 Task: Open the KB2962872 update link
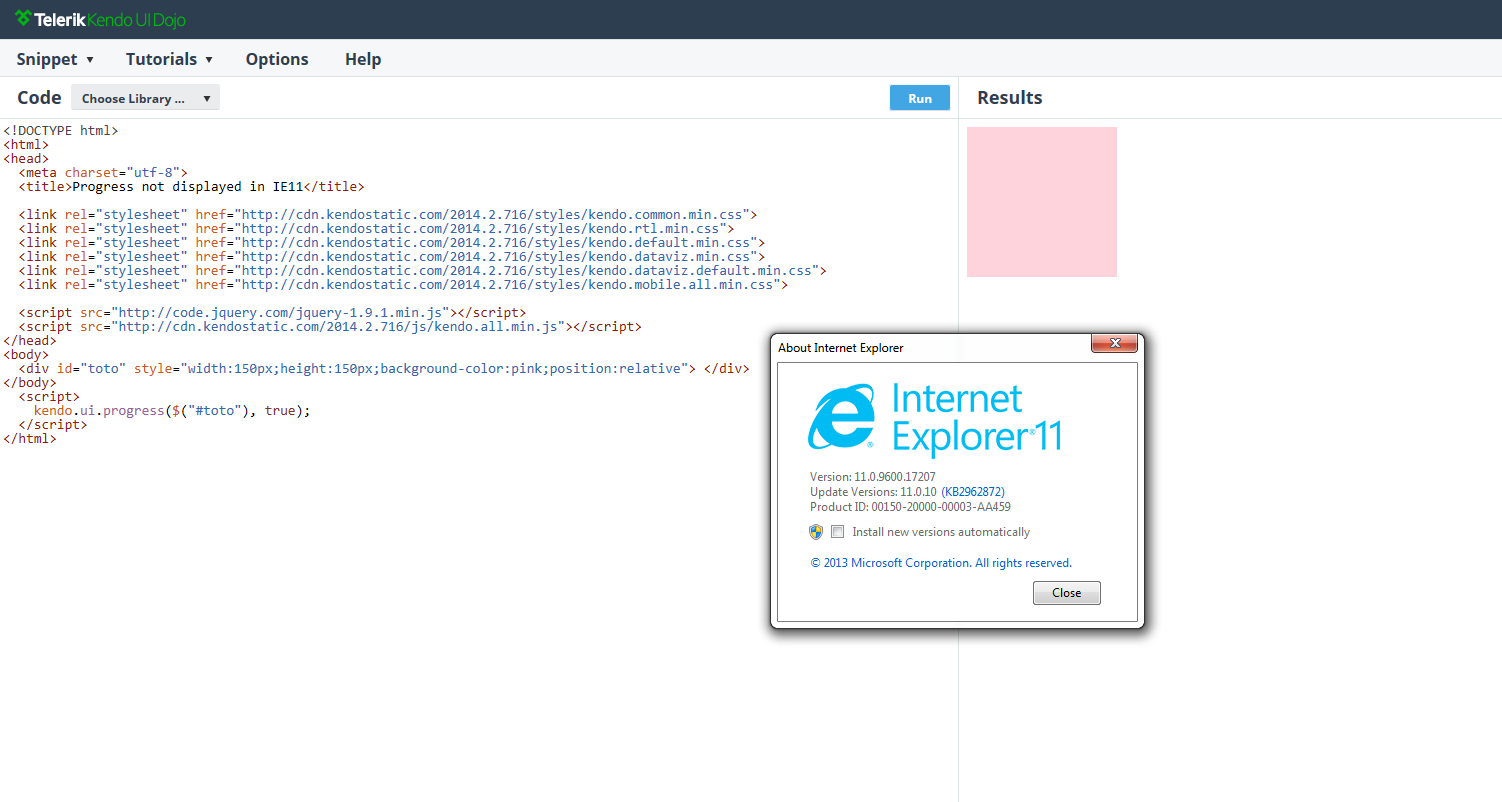click(973, 492)
